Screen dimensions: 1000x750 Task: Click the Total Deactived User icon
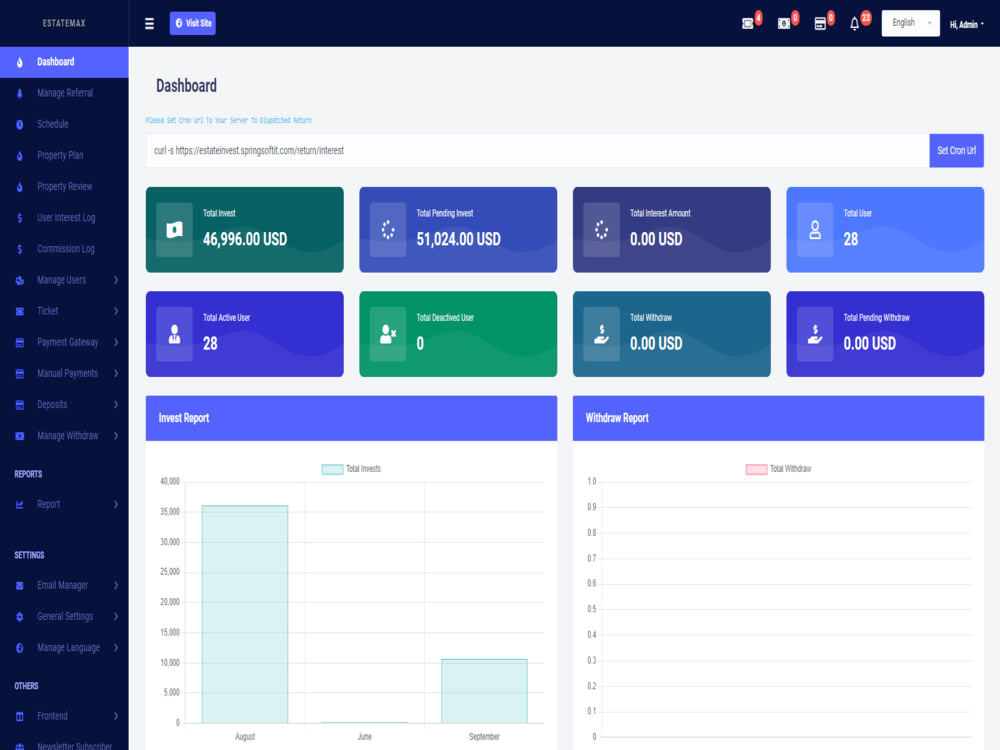coord(388,334)
